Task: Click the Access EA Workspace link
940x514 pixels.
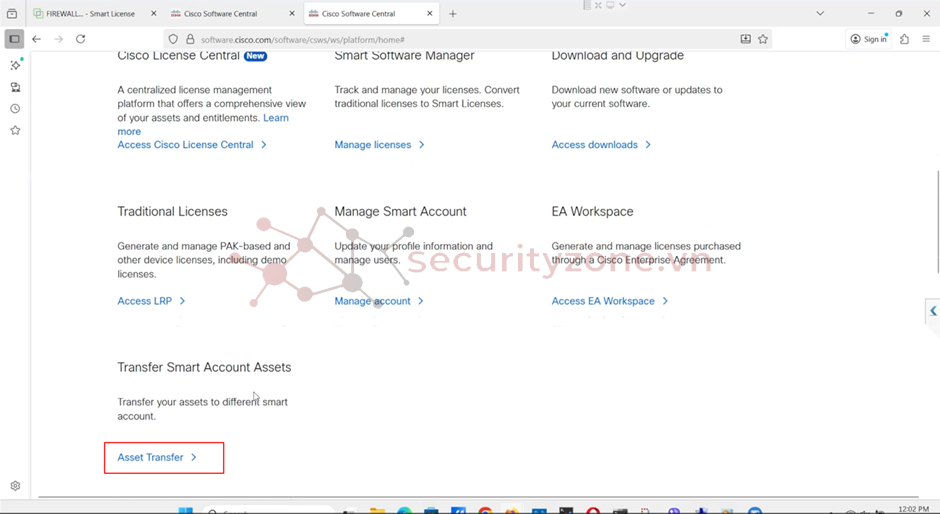Action: 603,301
